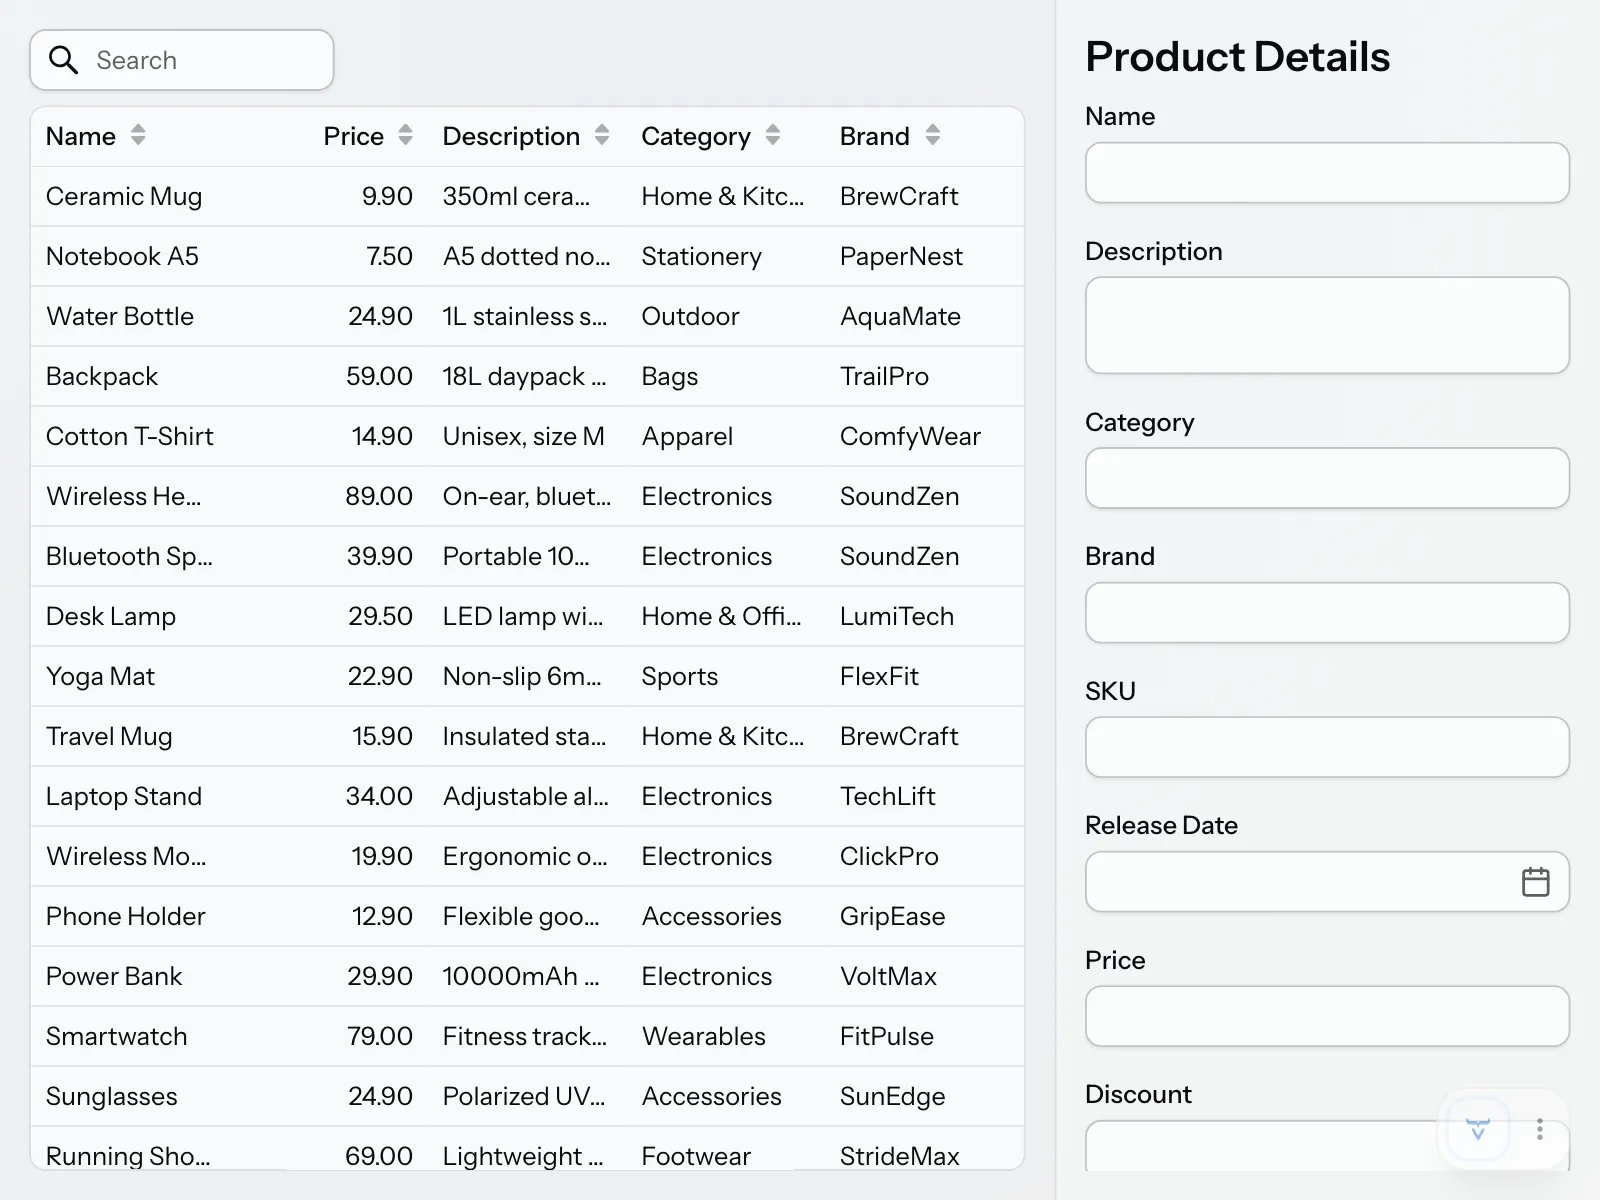This screenshot has width=1600, height=1200.
Task: Sort table by Price column arrows
Action: [x=405, y=135]
